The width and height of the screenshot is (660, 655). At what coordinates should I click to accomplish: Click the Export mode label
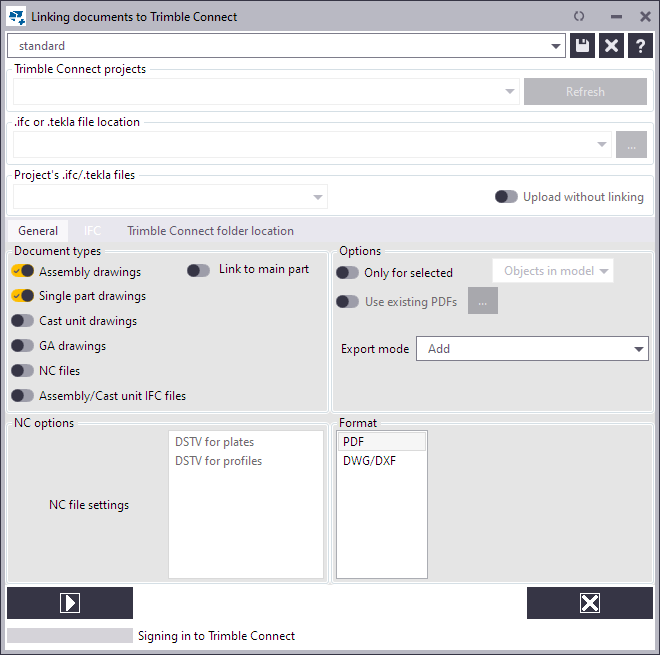[x=375, y=349]
